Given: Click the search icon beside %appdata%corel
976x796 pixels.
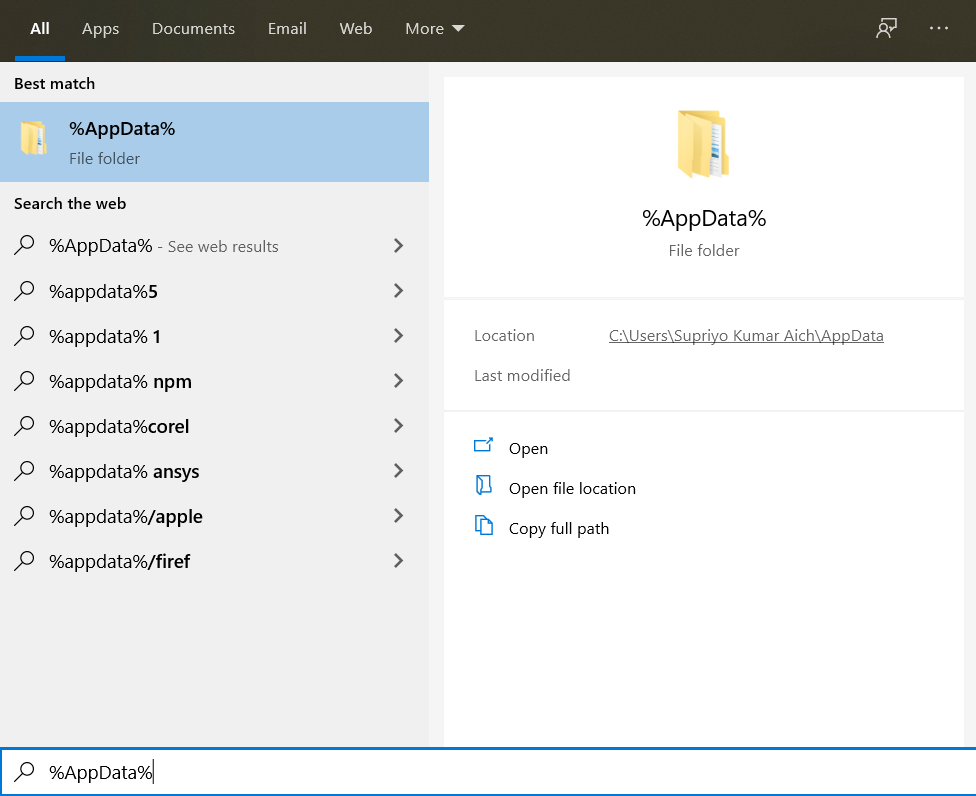Looking at the screenshot, I should click(24, 426).
